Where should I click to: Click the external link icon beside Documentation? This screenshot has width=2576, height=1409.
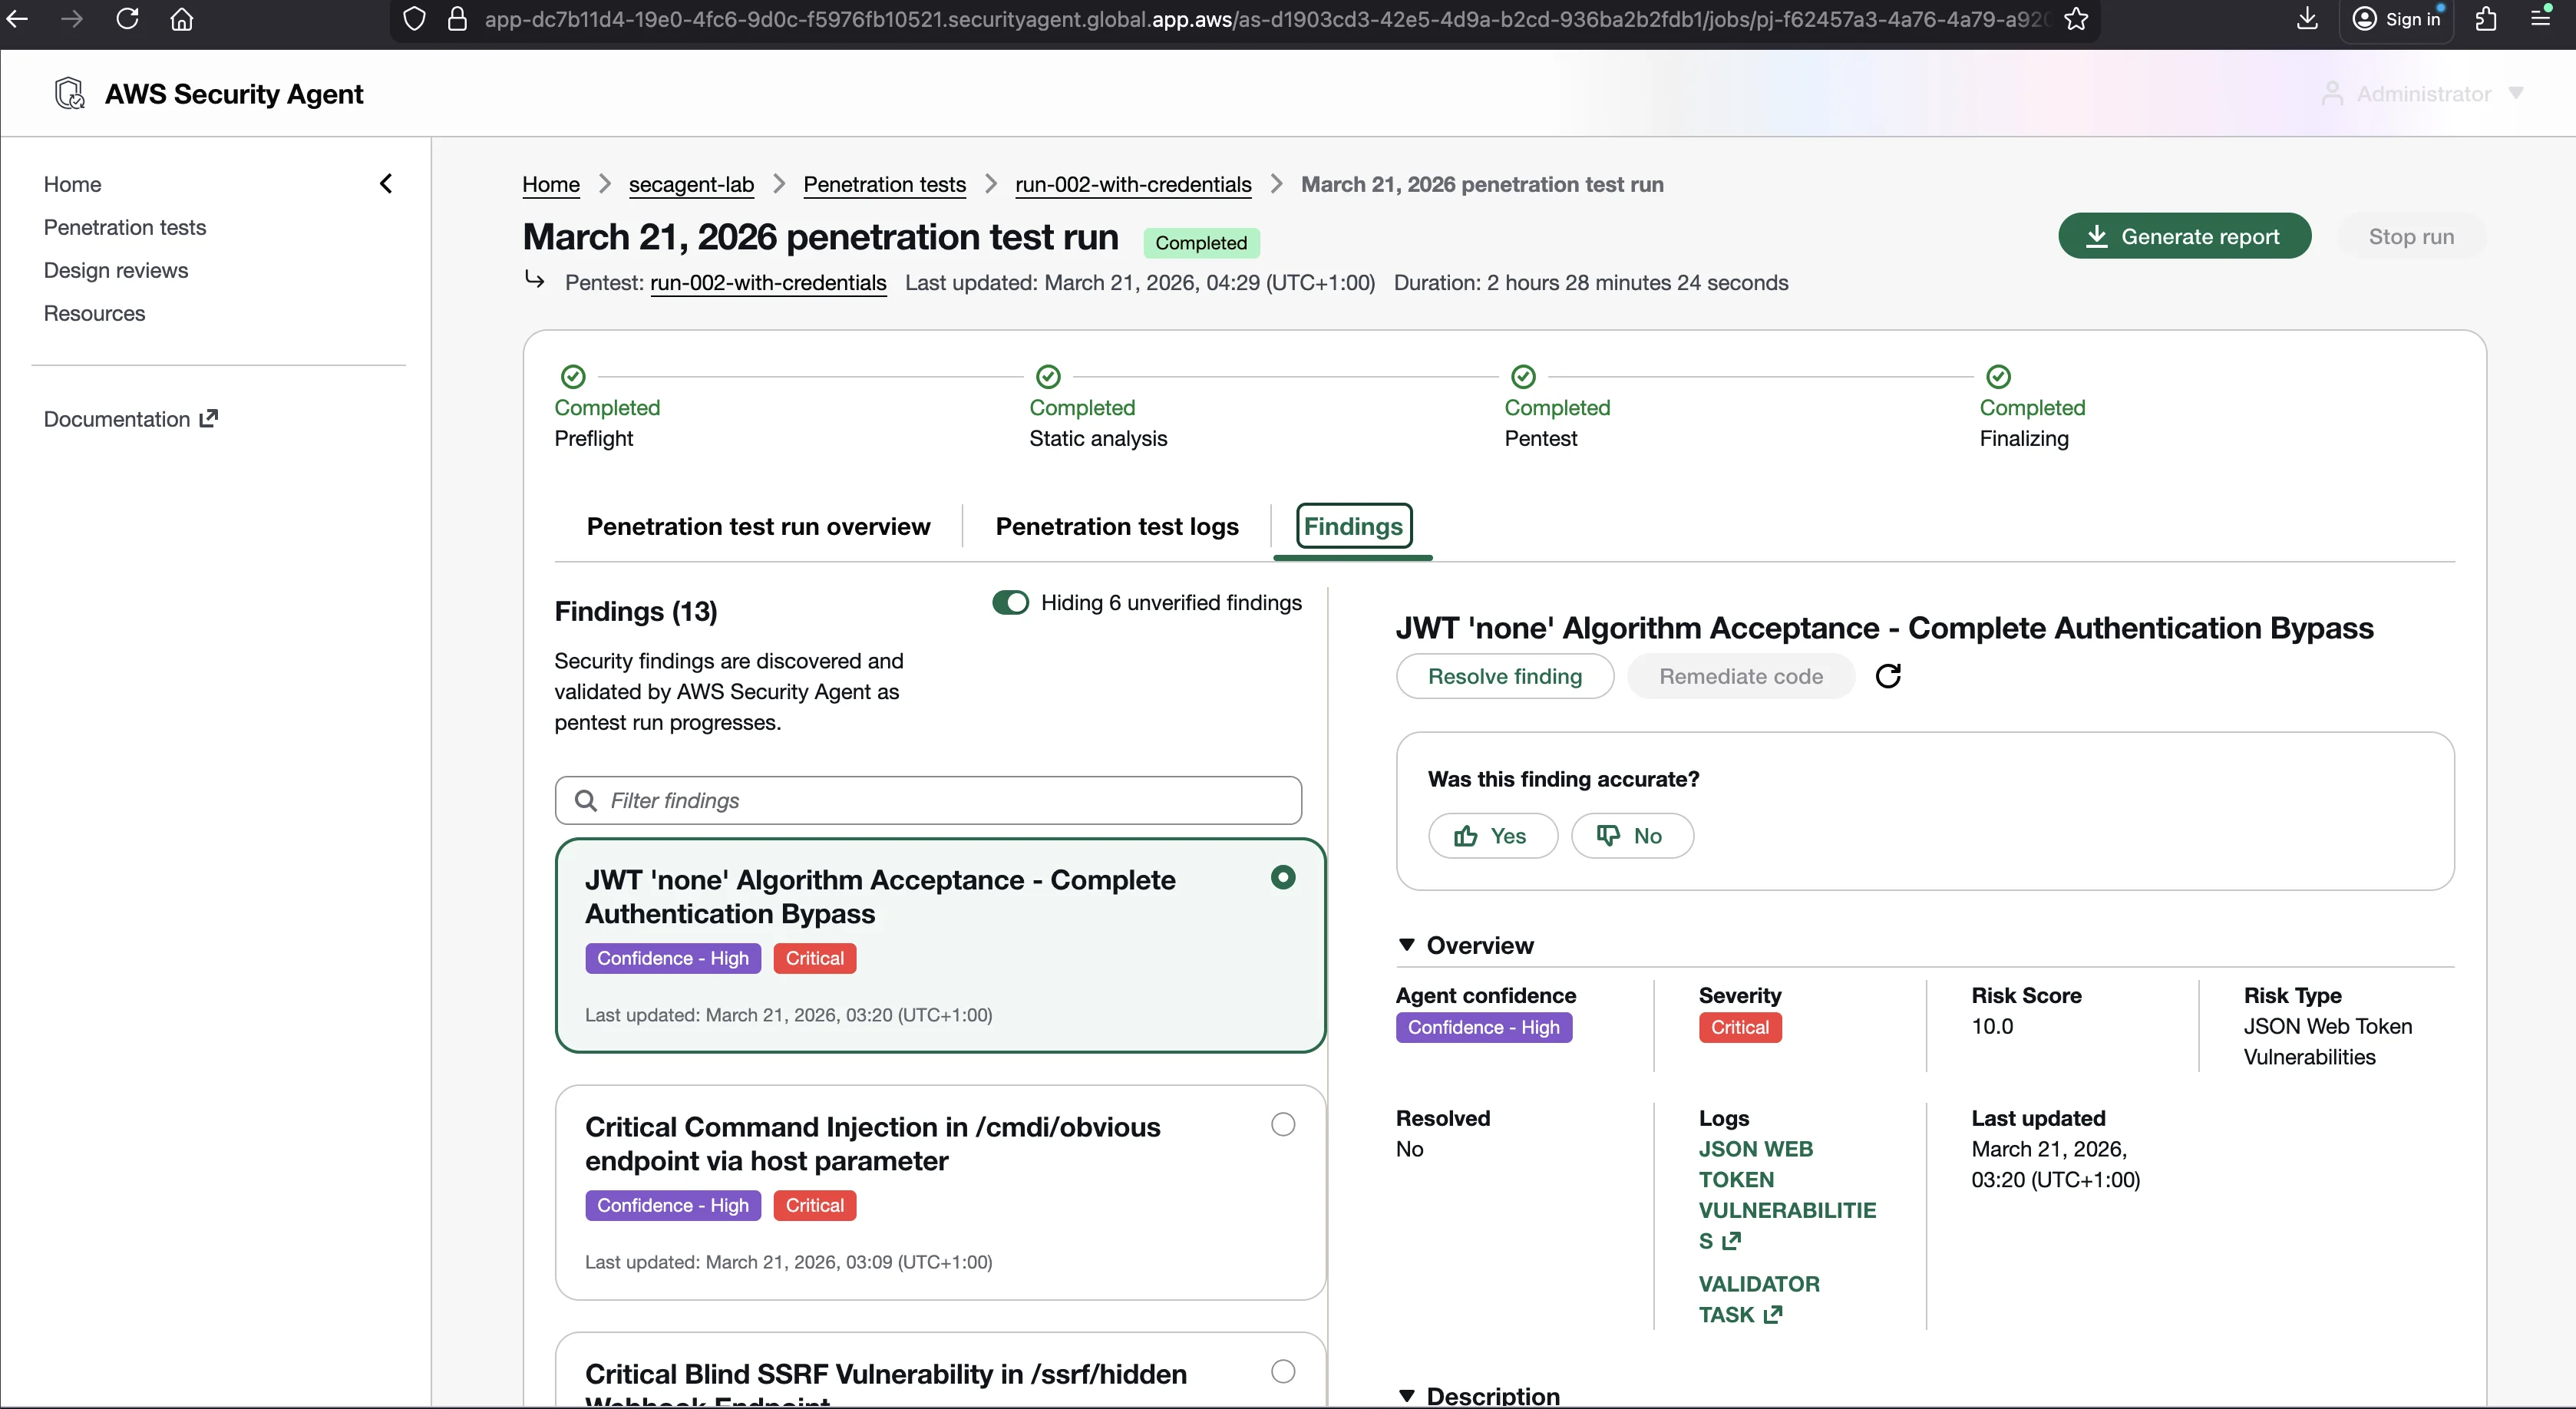click(x=208, y=418)
